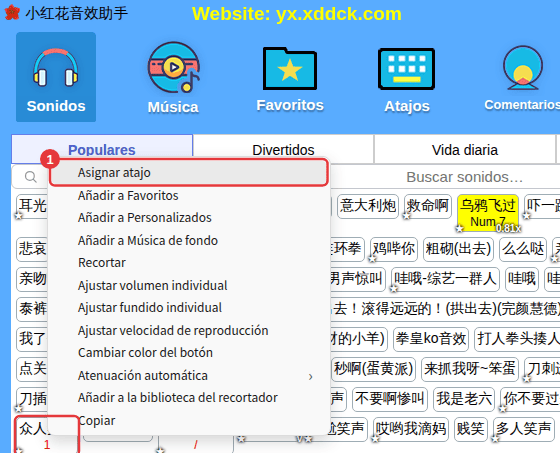Play the 哎哟我滴妈 sound button
Viewport: 560px width, 453px height.
tap(411, 428)
